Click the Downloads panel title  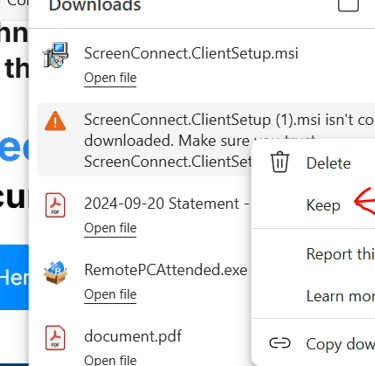95,6
